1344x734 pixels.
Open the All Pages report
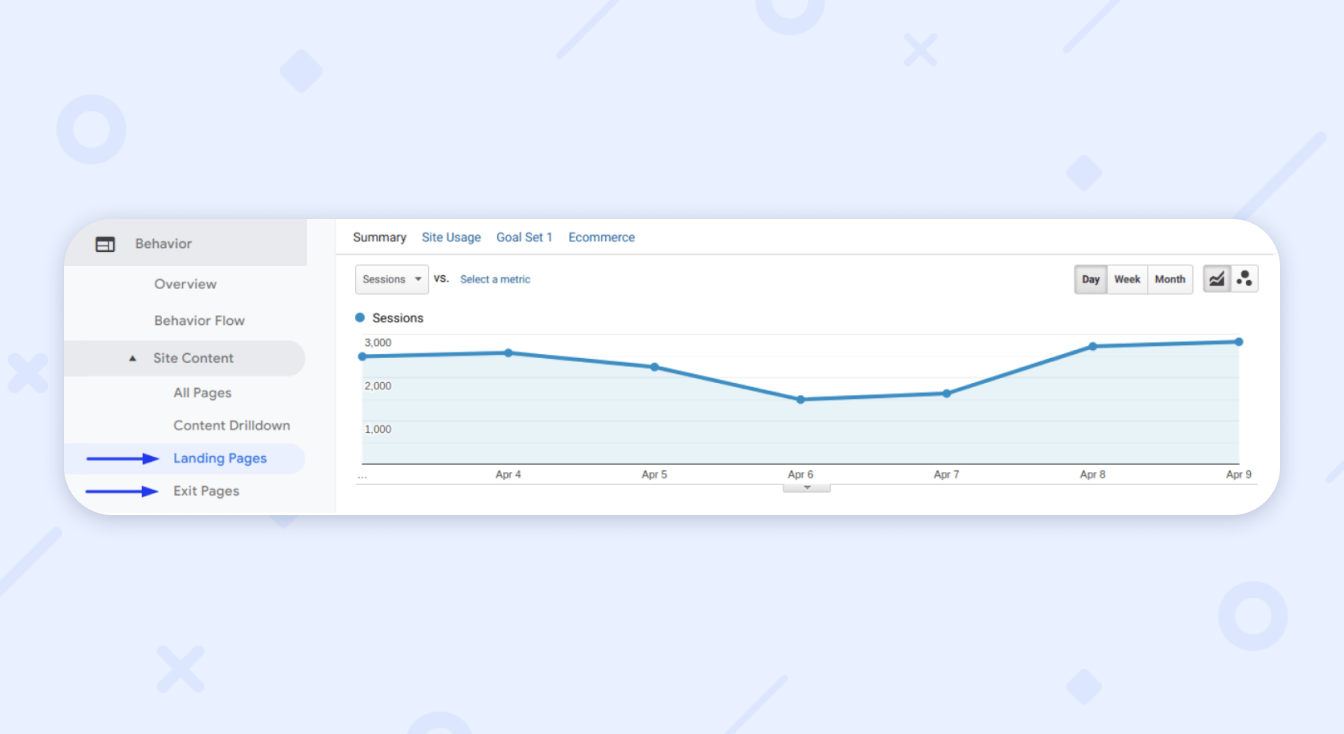click(202, 392)
